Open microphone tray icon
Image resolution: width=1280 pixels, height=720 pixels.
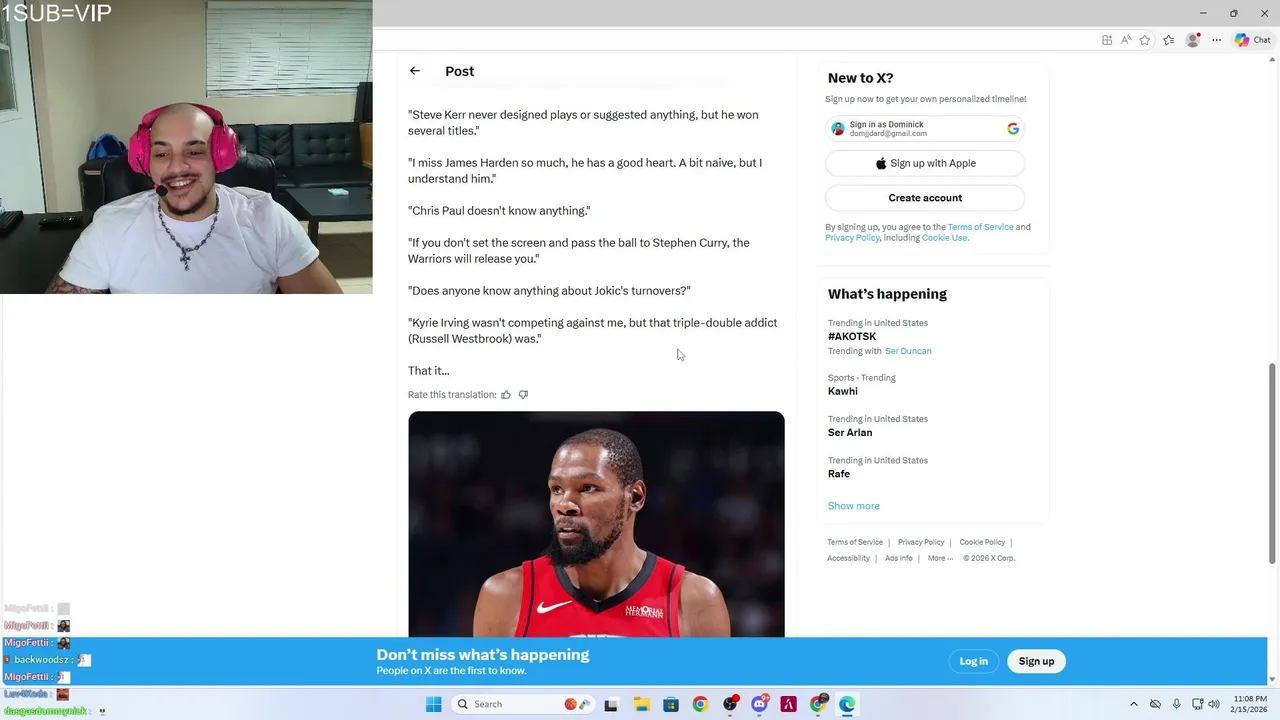click(1176, 704)
